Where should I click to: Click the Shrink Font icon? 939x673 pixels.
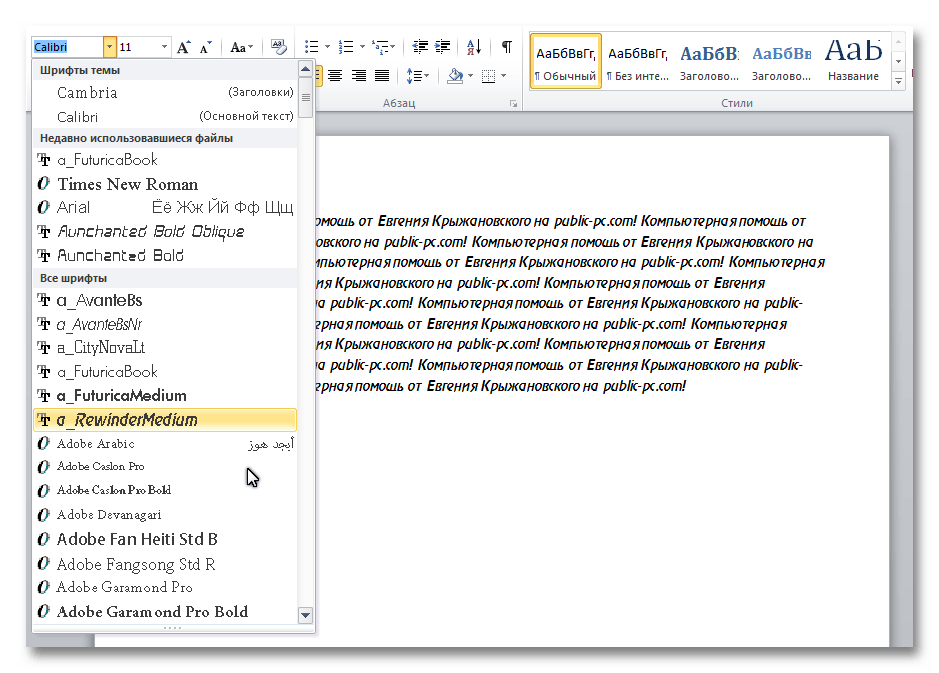(206, 47)
